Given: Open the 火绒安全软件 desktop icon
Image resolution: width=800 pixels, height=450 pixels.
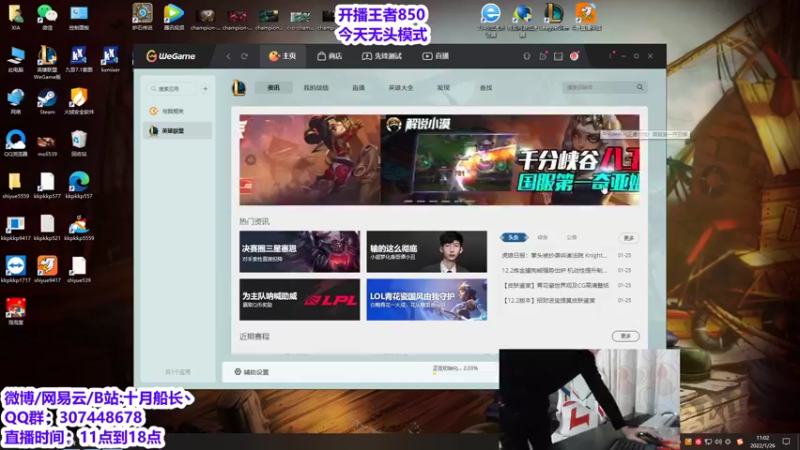Looking at the screenshot, I should pos(79,101).
